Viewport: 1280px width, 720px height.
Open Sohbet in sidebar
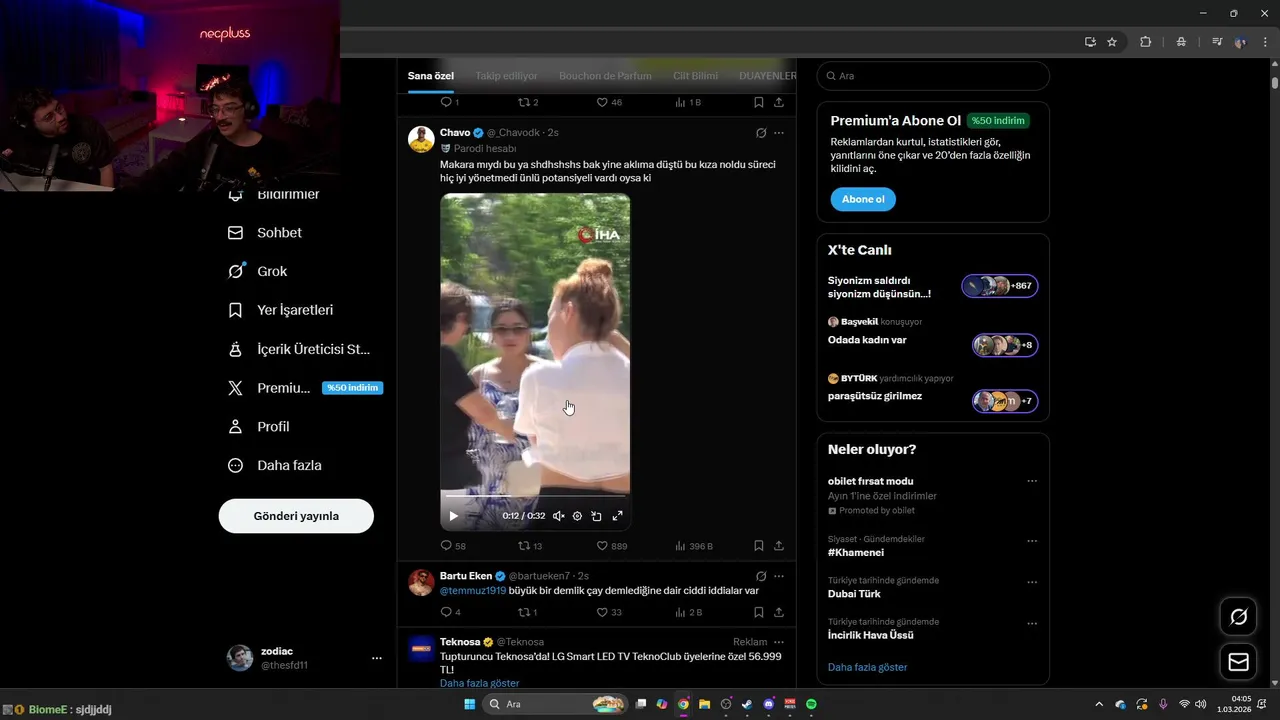tap(266, 233)
